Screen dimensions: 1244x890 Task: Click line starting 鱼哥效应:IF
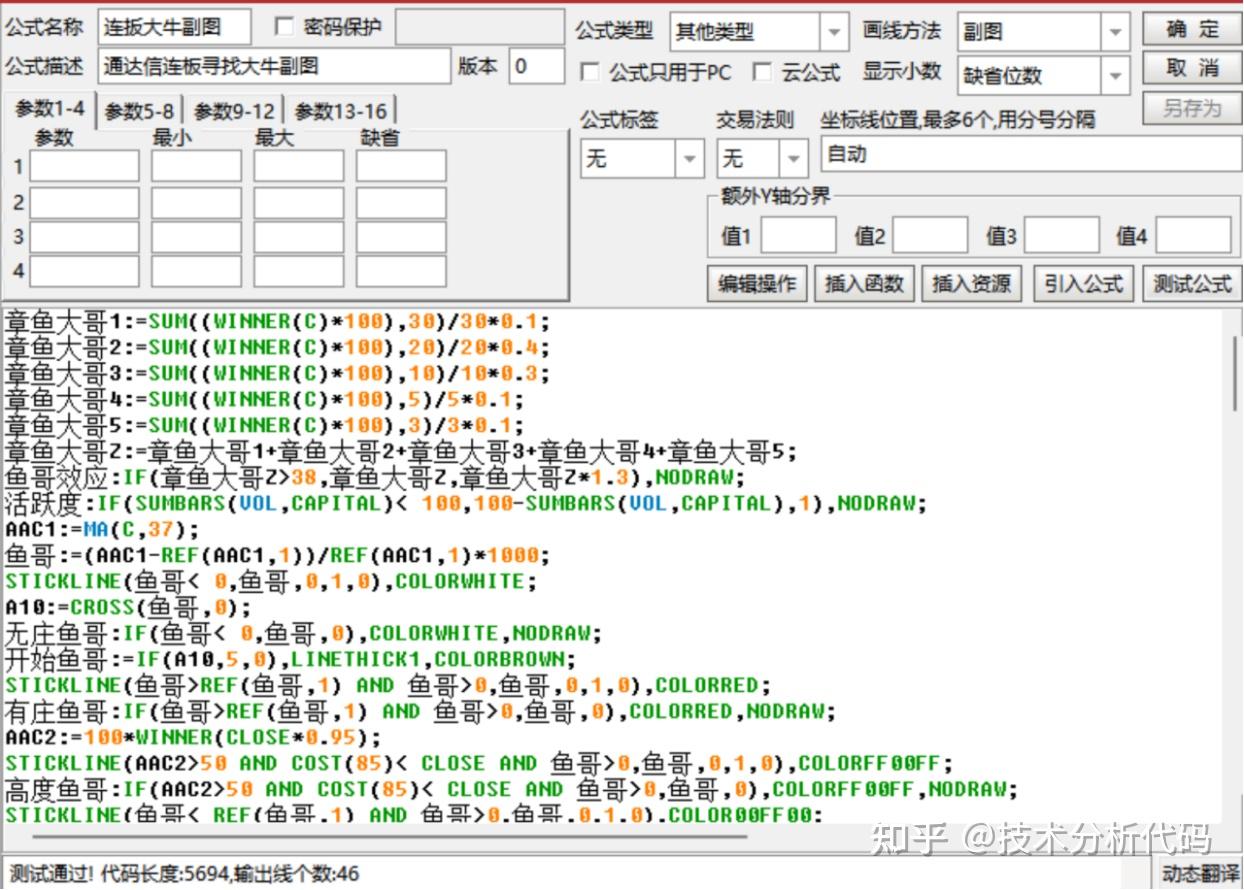pos(375,477)
